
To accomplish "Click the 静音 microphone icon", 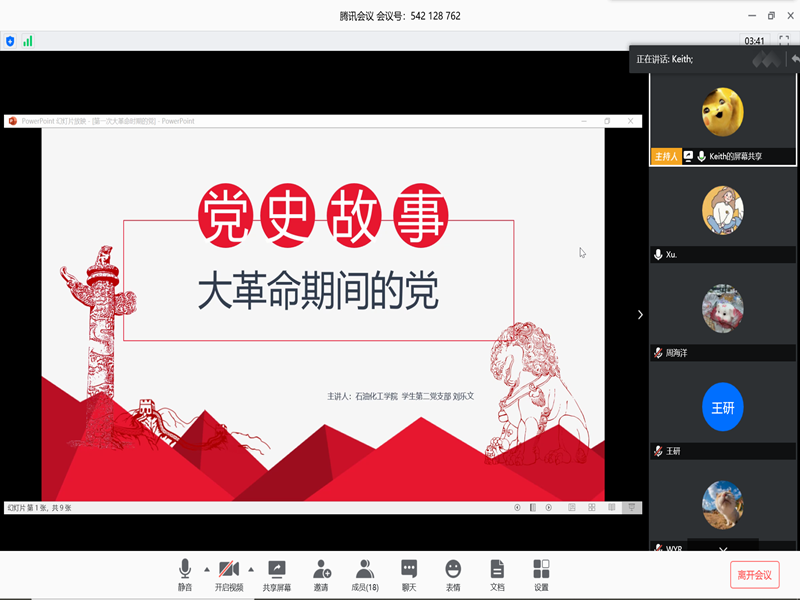I will tap(185, 569).
